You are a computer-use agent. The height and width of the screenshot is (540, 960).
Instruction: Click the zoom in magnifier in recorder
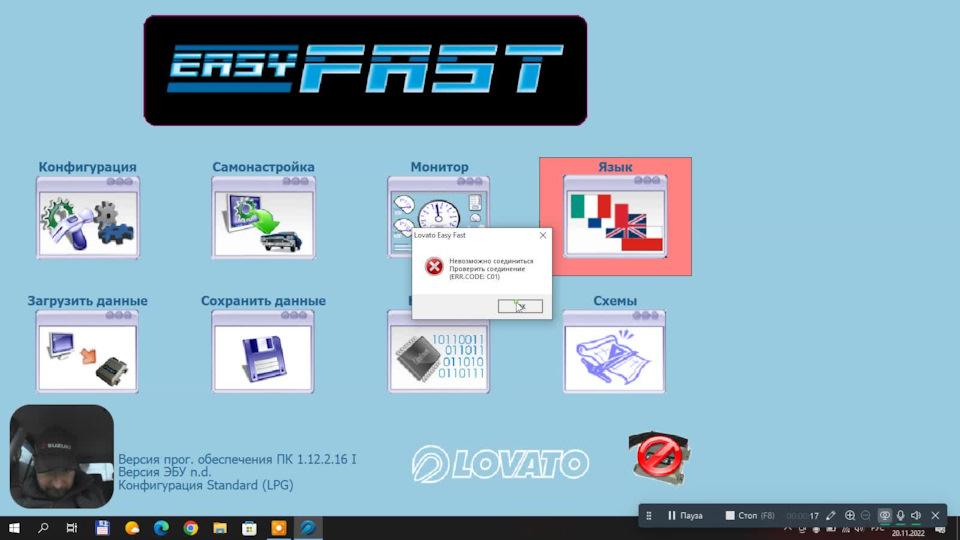pos(850,516)
